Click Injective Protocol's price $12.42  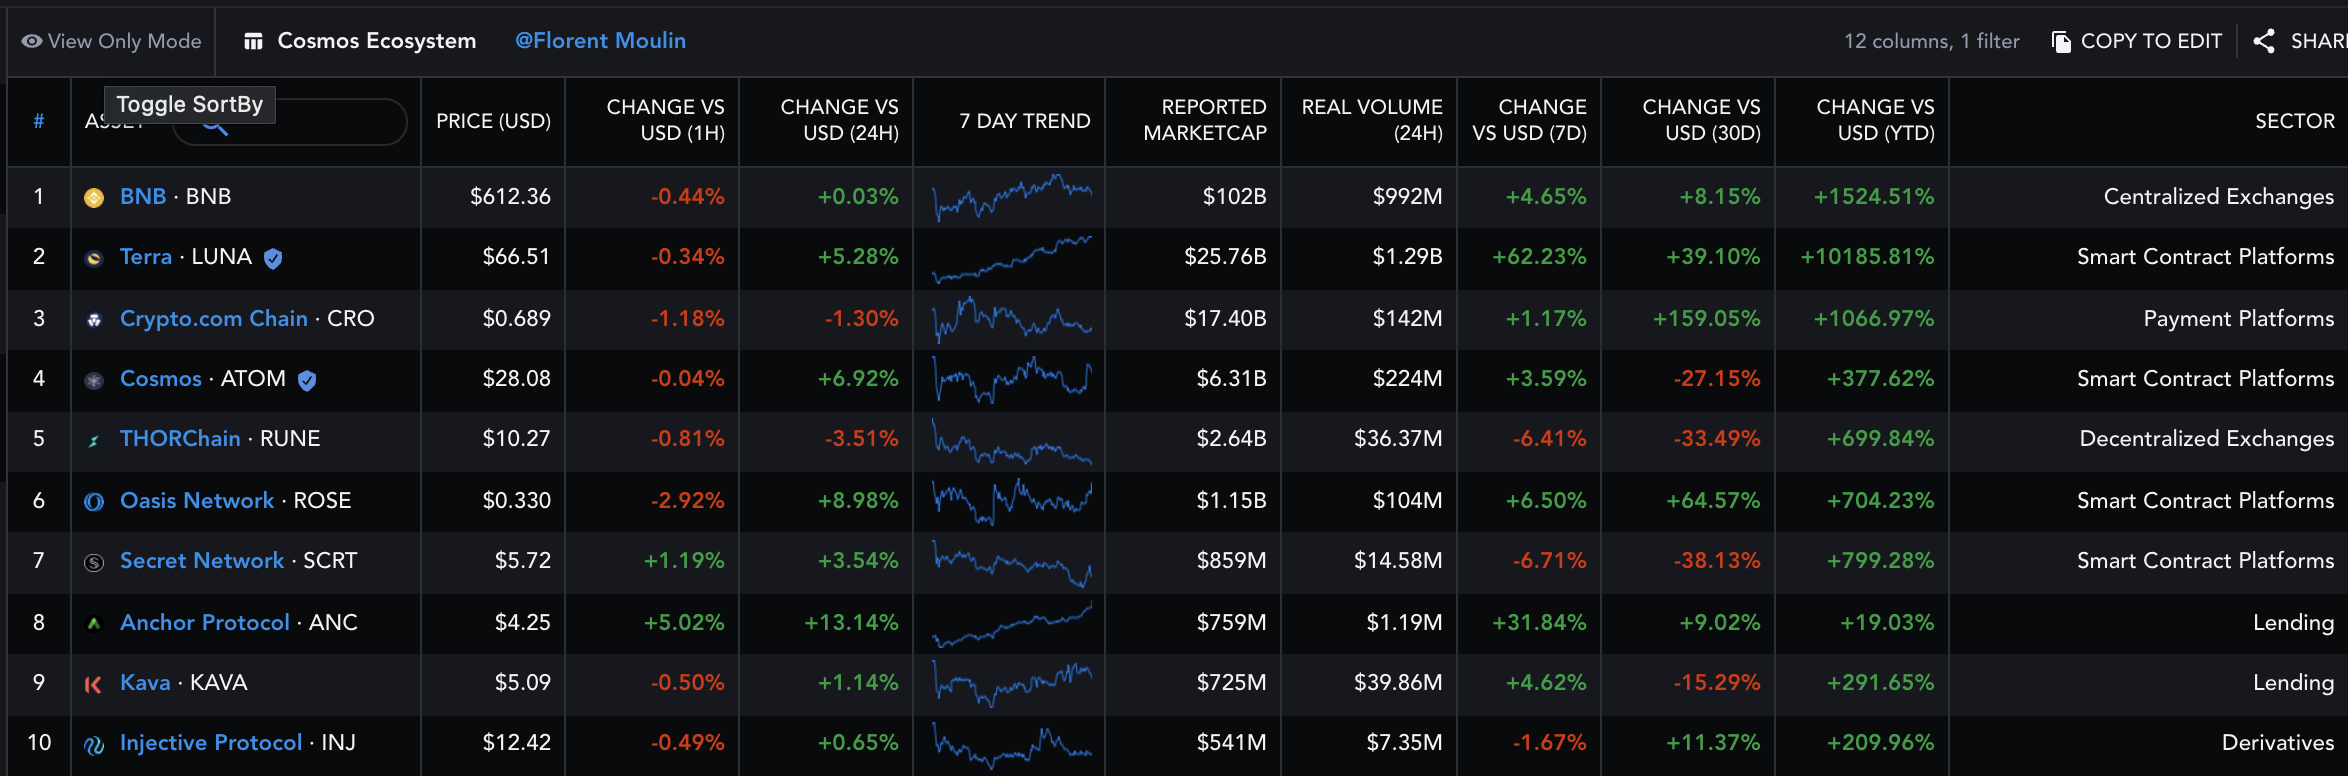click(516, 742)
